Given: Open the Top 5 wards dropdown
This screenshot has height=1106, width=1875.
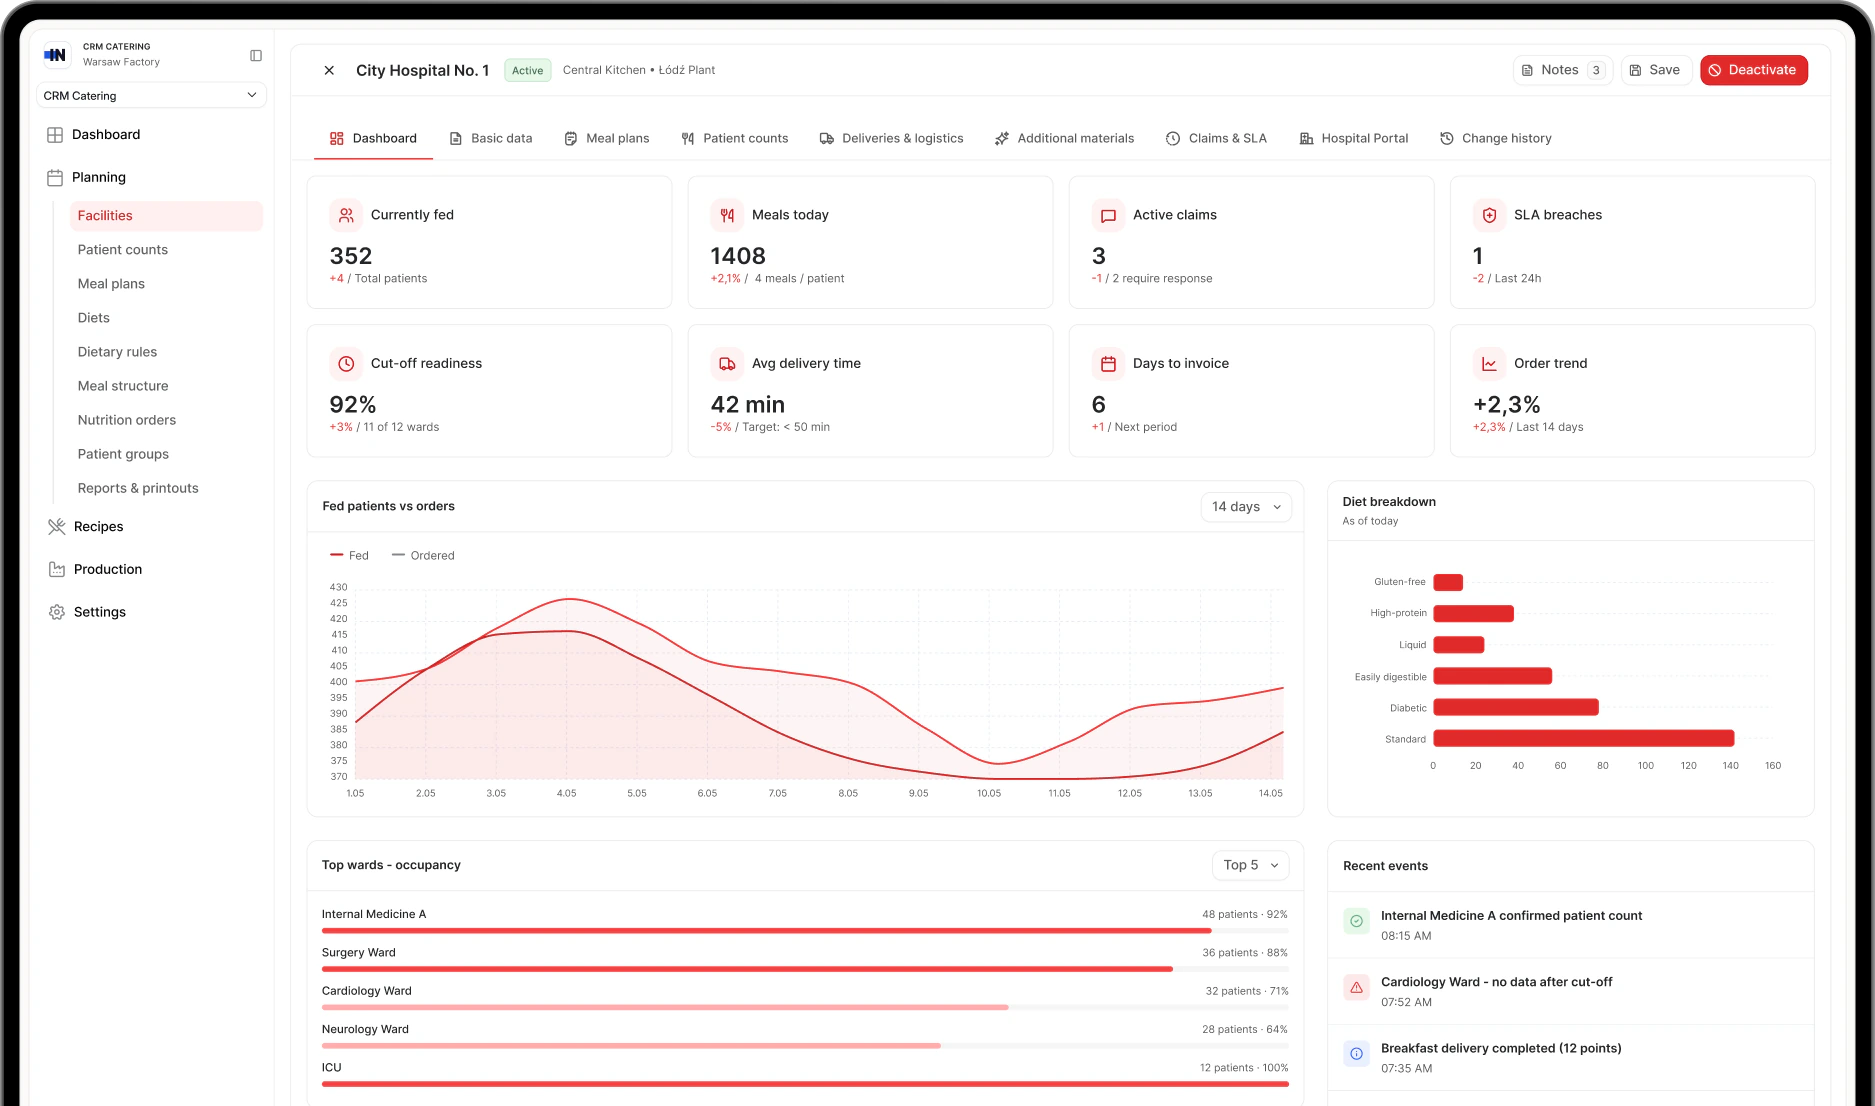Looking at the screenshot, I should click(1250, 866).
